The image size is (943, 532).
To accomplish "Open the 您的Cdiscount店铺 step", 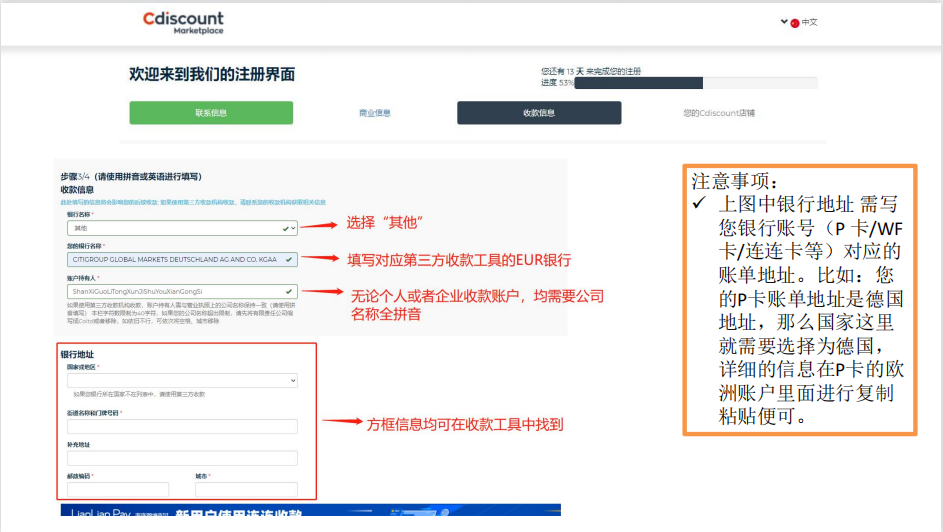I will (x=719, y=113).
